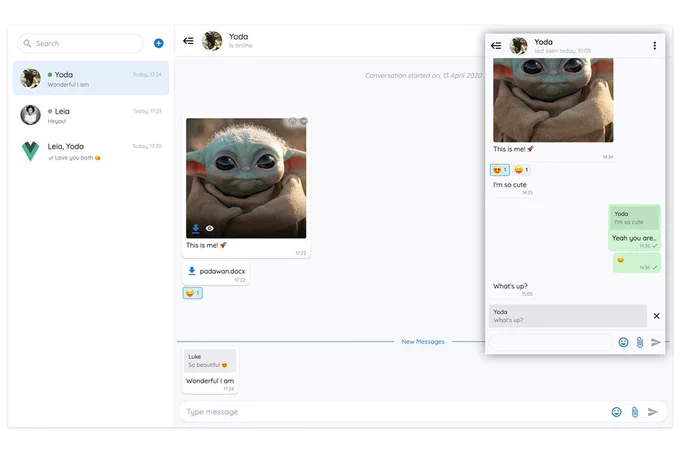The height and width of the screenshot is (451, 680).
Task: Click the Wonderful I am message text
Action: (210, 381)
